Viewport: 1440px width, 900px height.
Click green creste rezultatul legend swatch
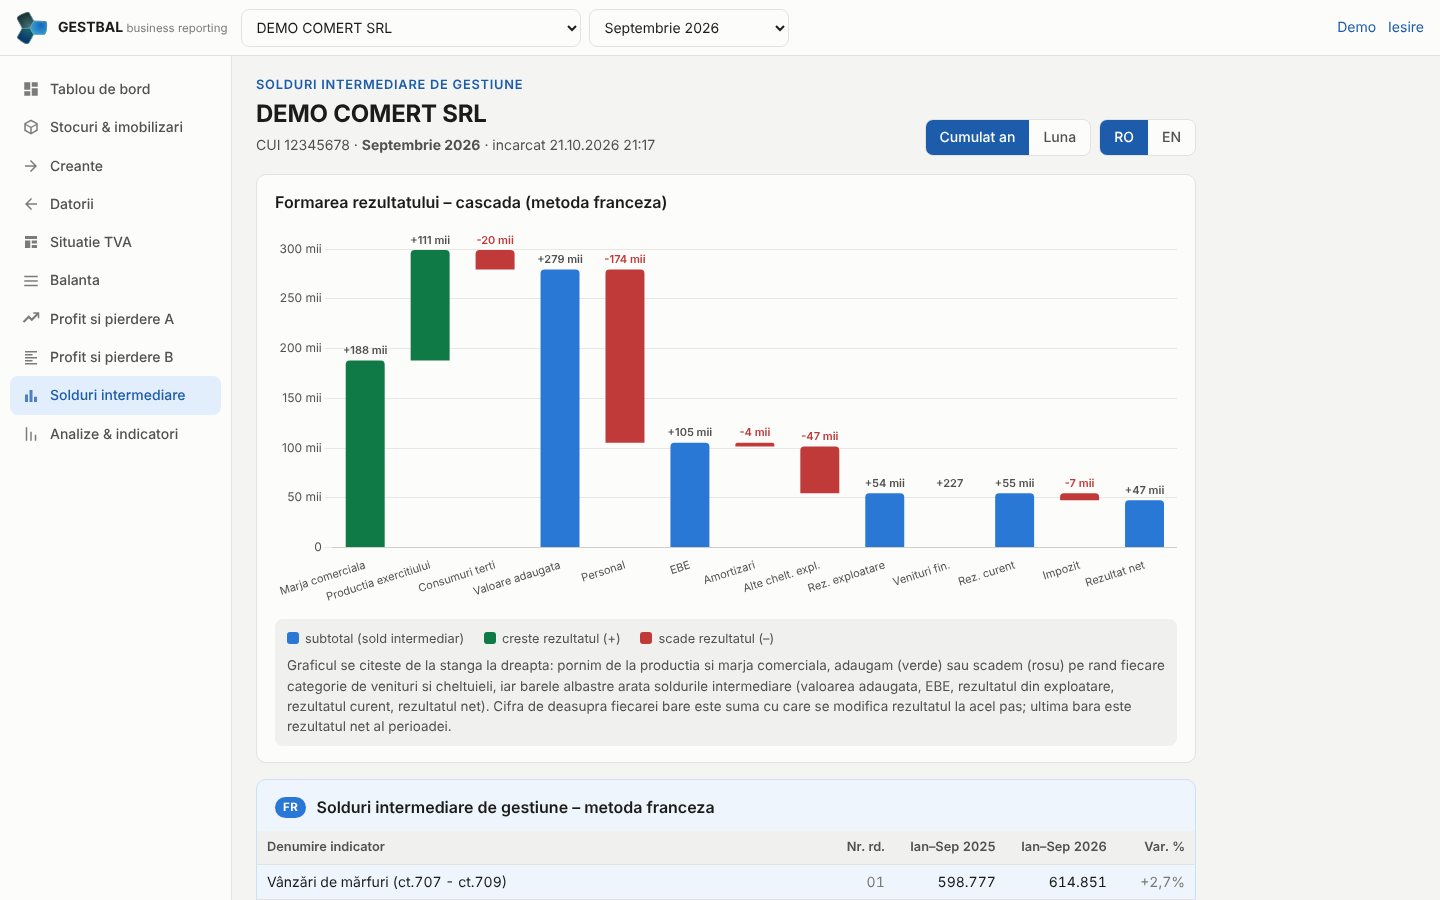(490, 638)
